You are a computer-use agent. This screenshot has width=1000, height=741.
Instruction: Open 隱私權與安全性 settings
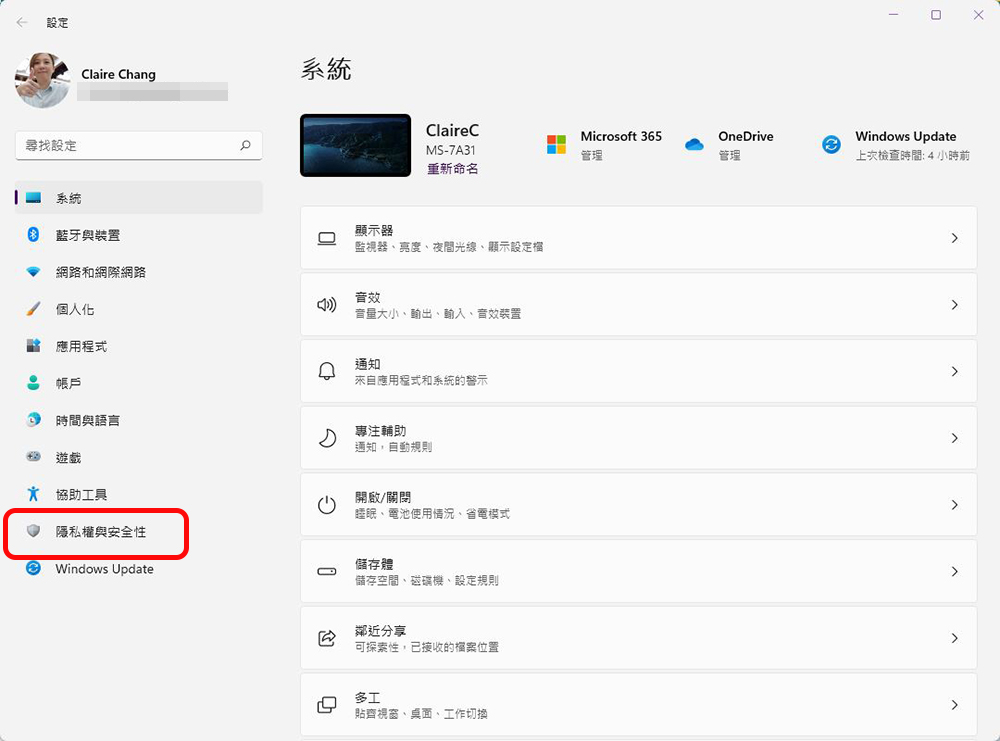point(138,531)
